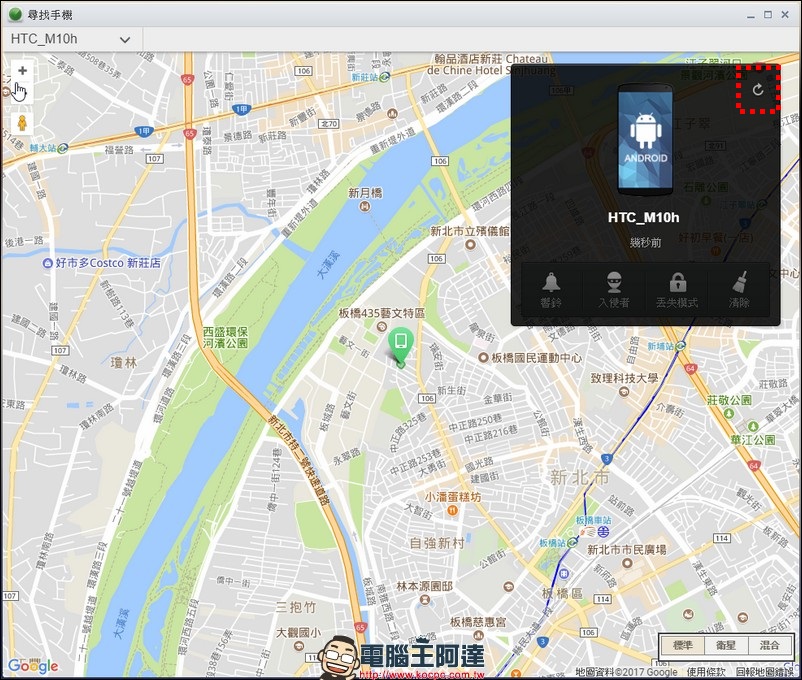Screen dimensions: 802x680
Task: Select 新埔站 metro station icon
Action: click(680, 346)
